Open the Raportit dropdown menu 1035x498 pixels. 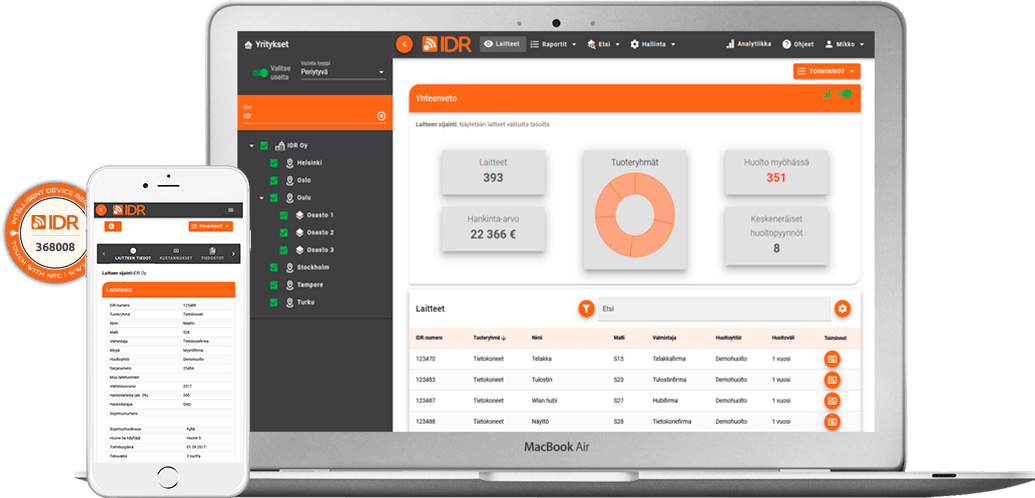point(553,44)
